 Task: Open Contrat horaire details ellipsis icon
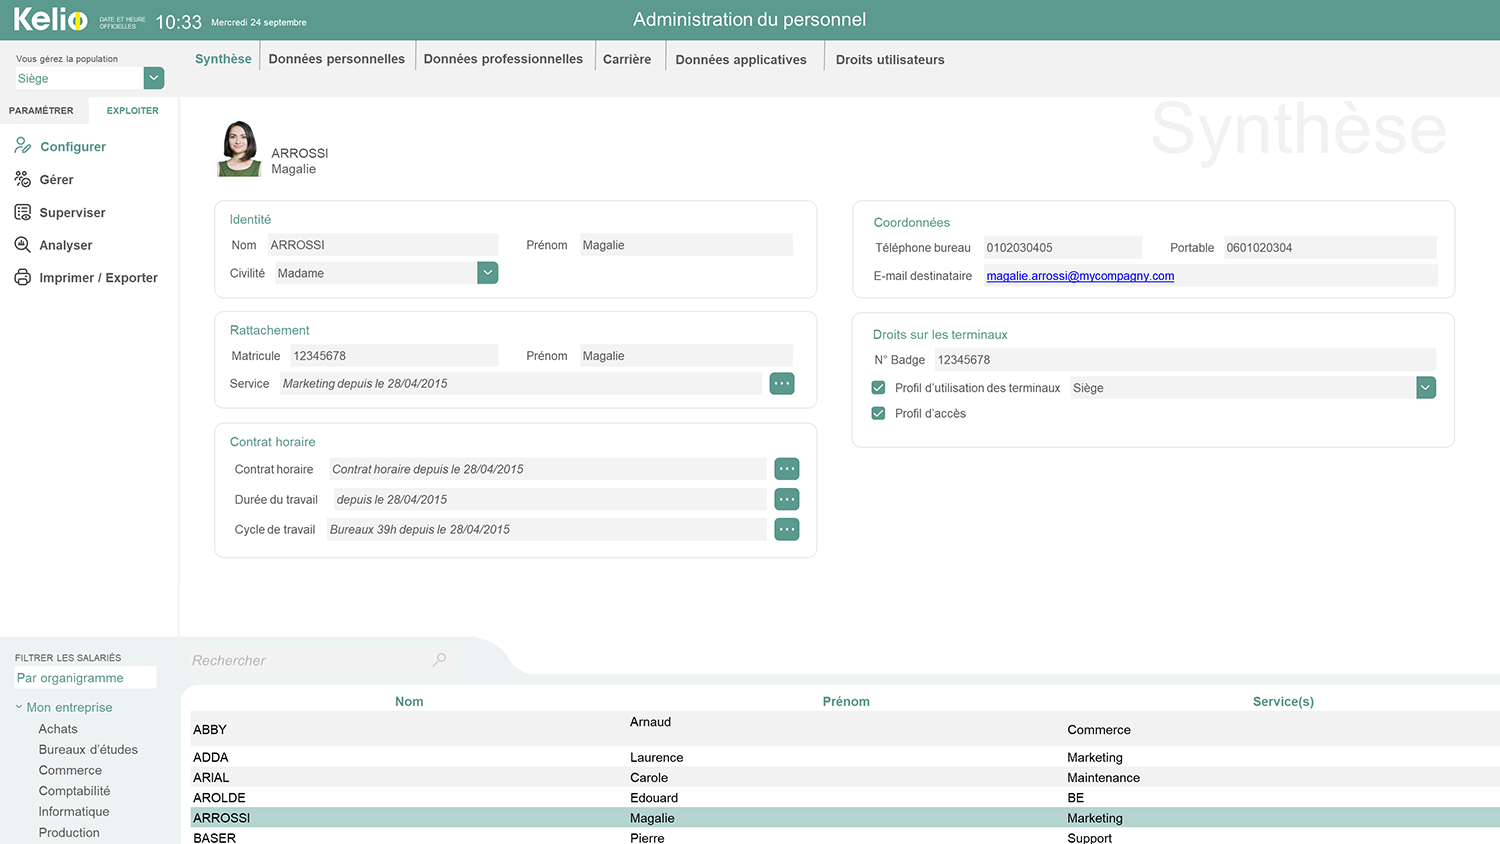(x=786, y=468)
